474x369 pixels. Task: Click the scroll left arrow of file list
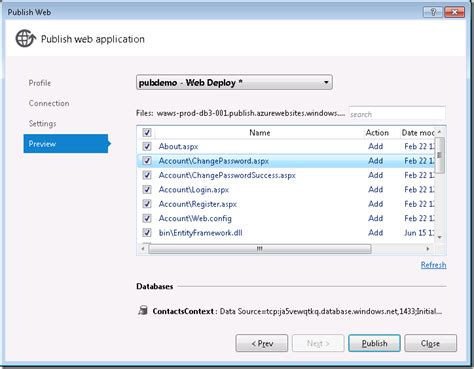[143, 249]
